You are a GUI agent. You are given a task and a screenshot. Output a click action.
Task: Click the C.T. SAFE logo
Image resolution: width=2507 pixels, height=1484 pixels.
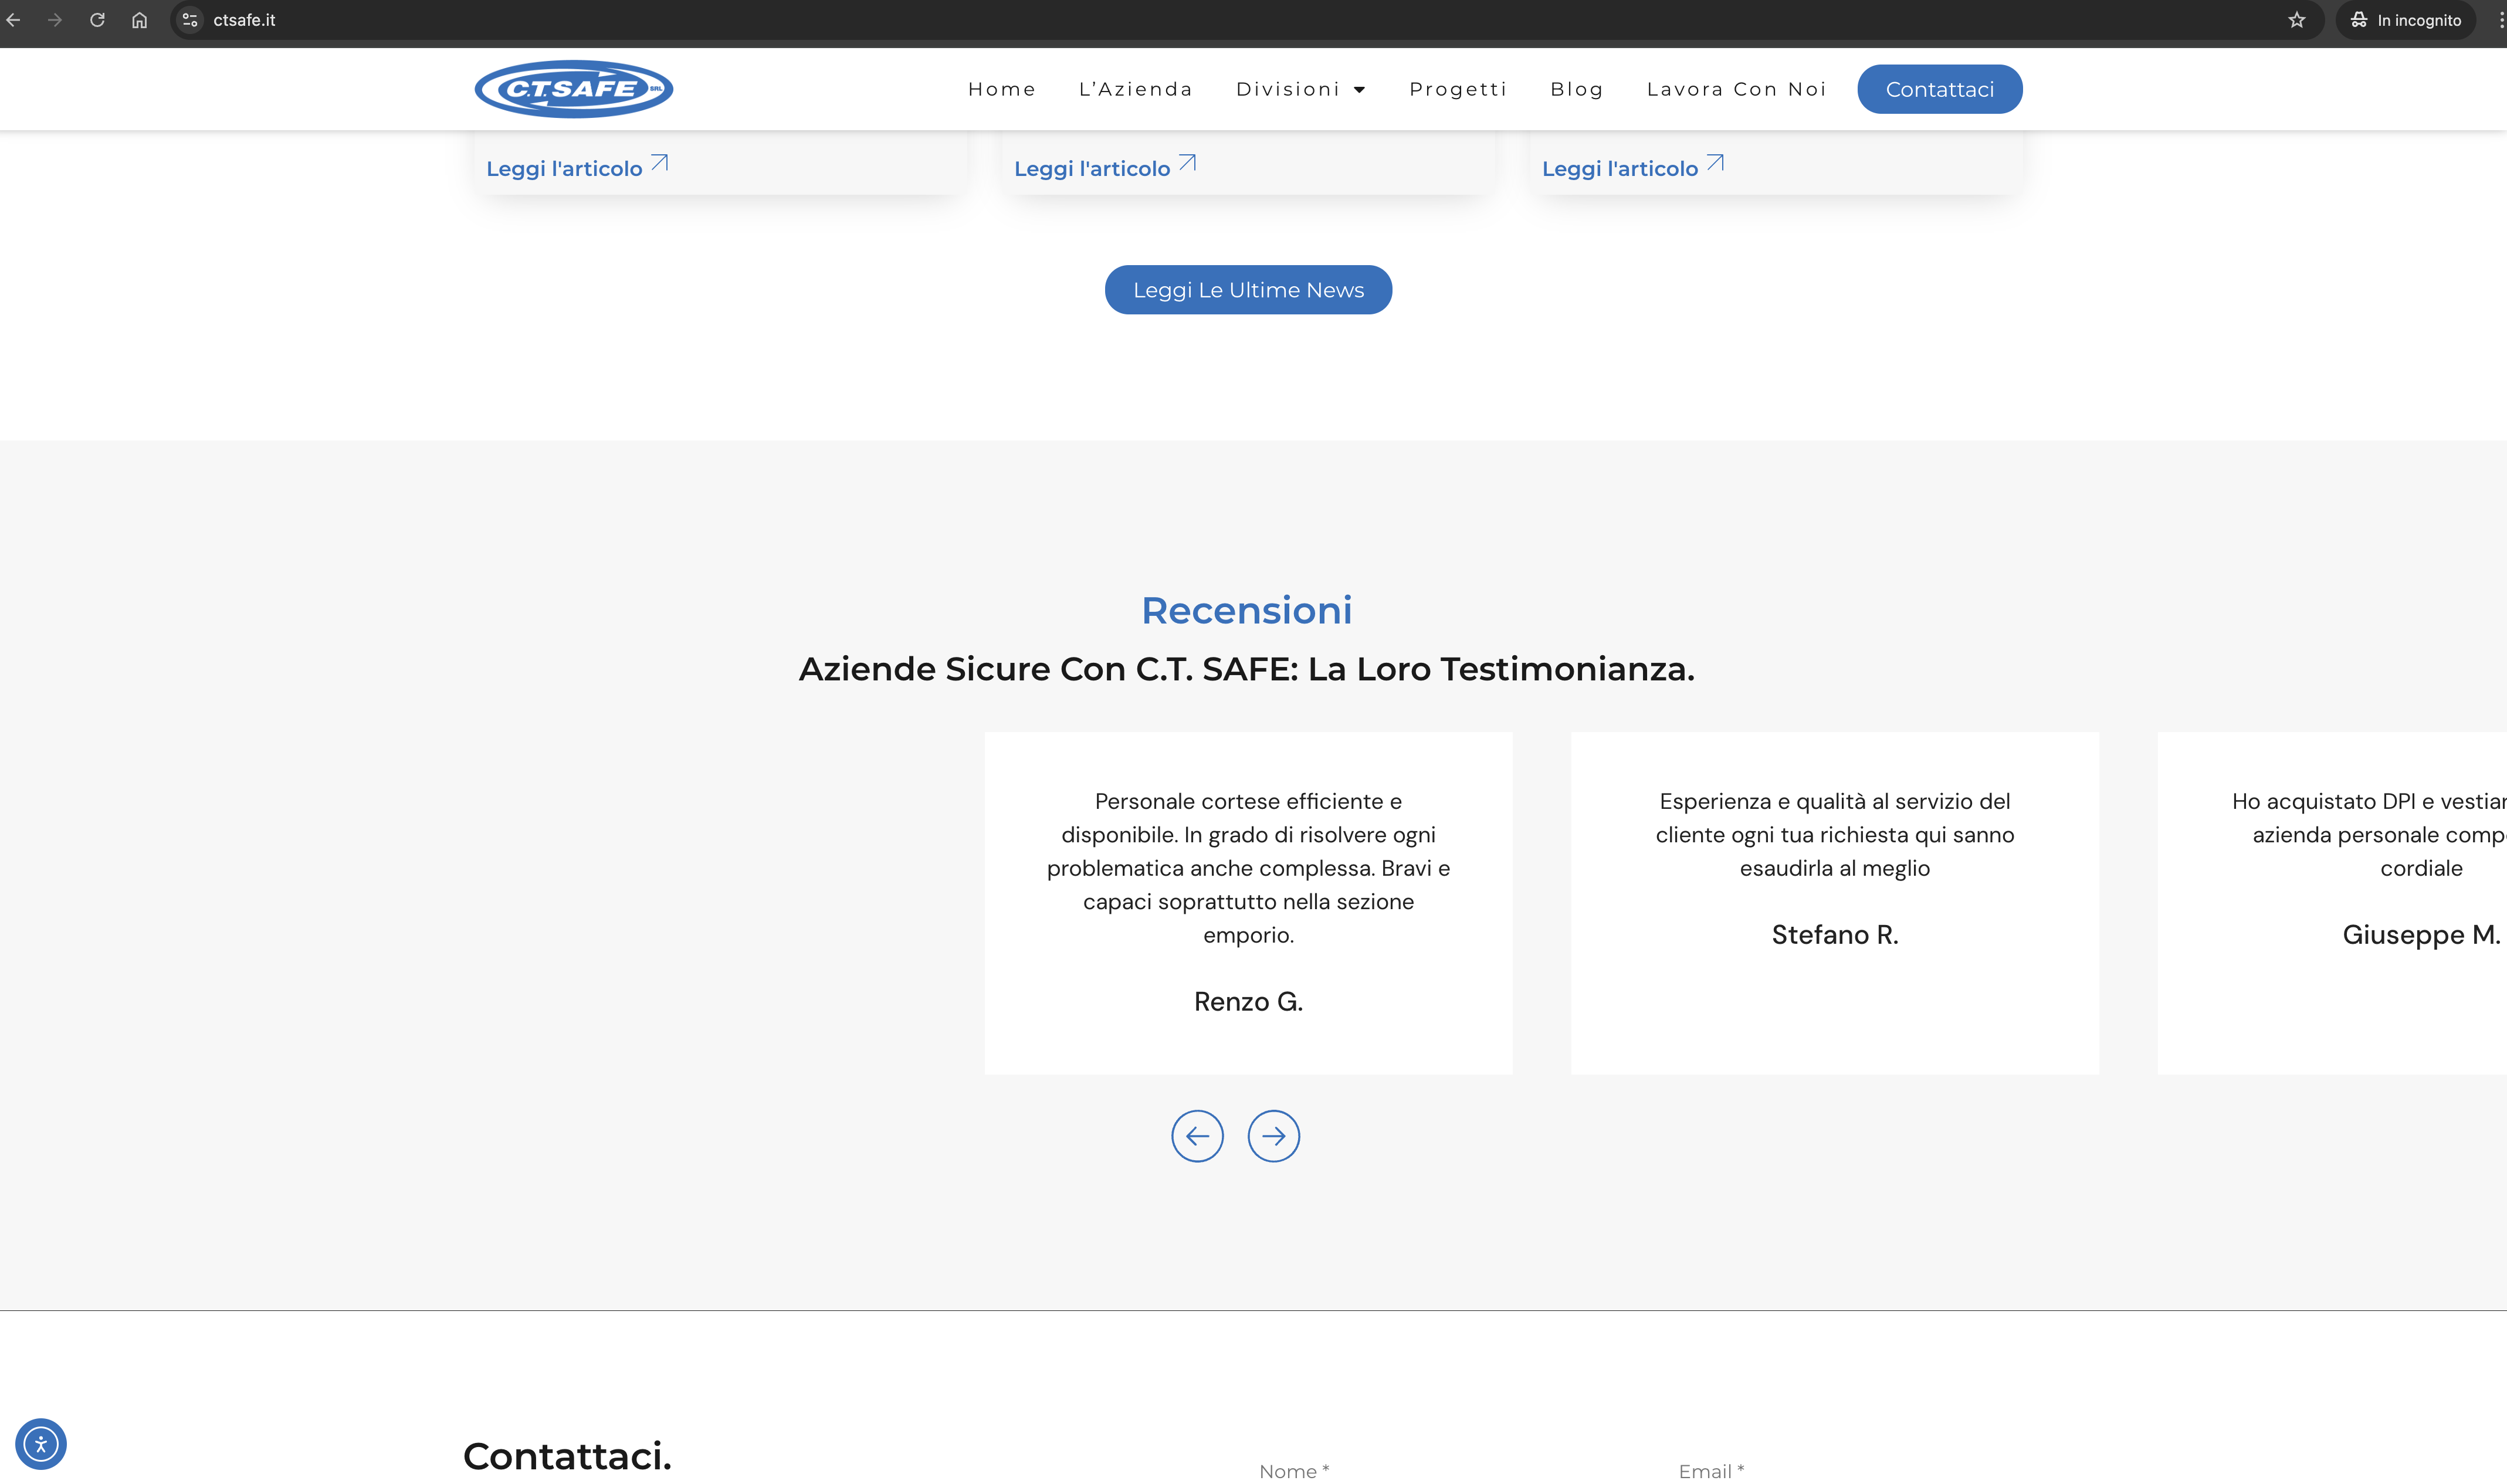(x=573, y=89)
